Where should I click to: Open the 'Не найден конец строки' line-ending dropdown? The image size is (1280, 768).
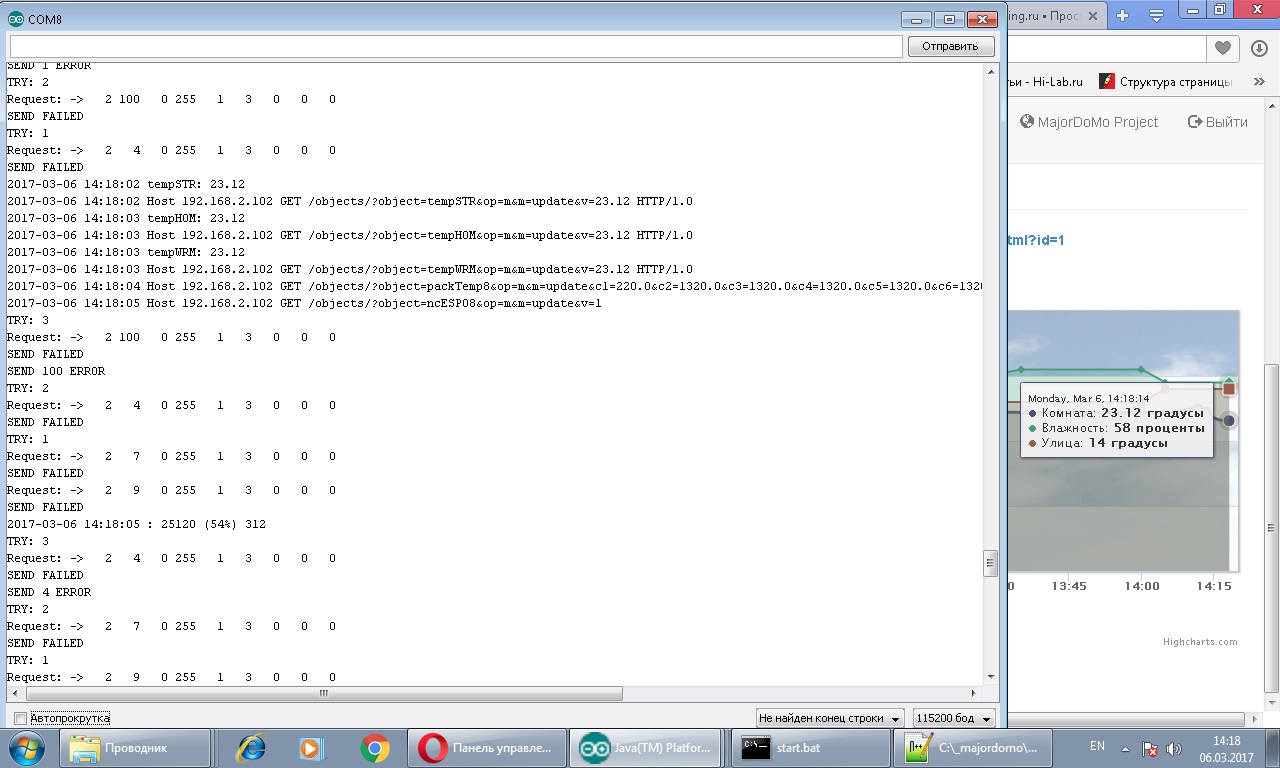pos(830,718)
